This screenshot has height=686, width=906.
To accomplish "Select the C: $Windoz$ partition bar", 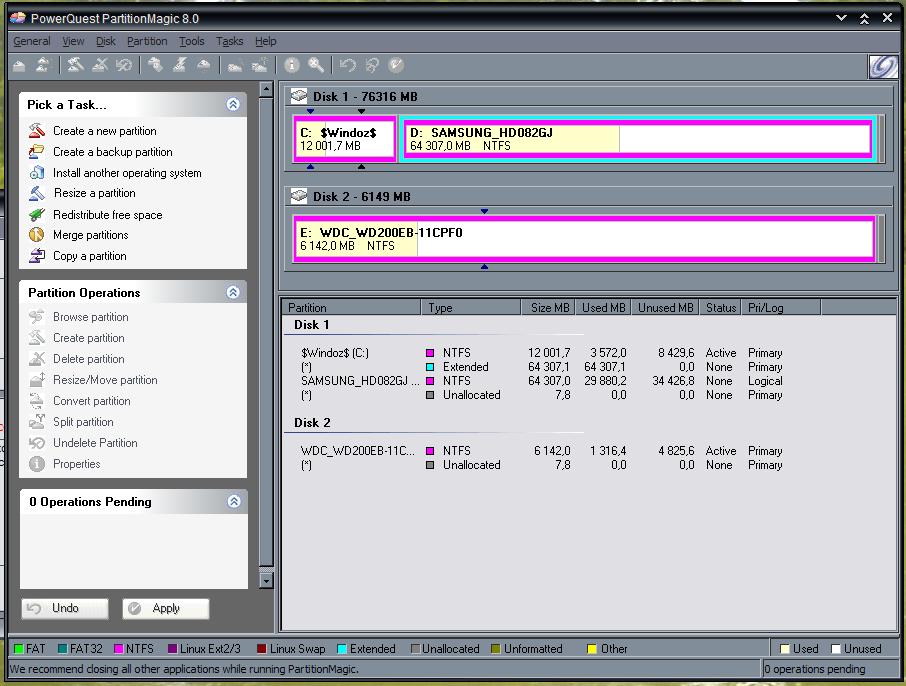I will (345, 139).
